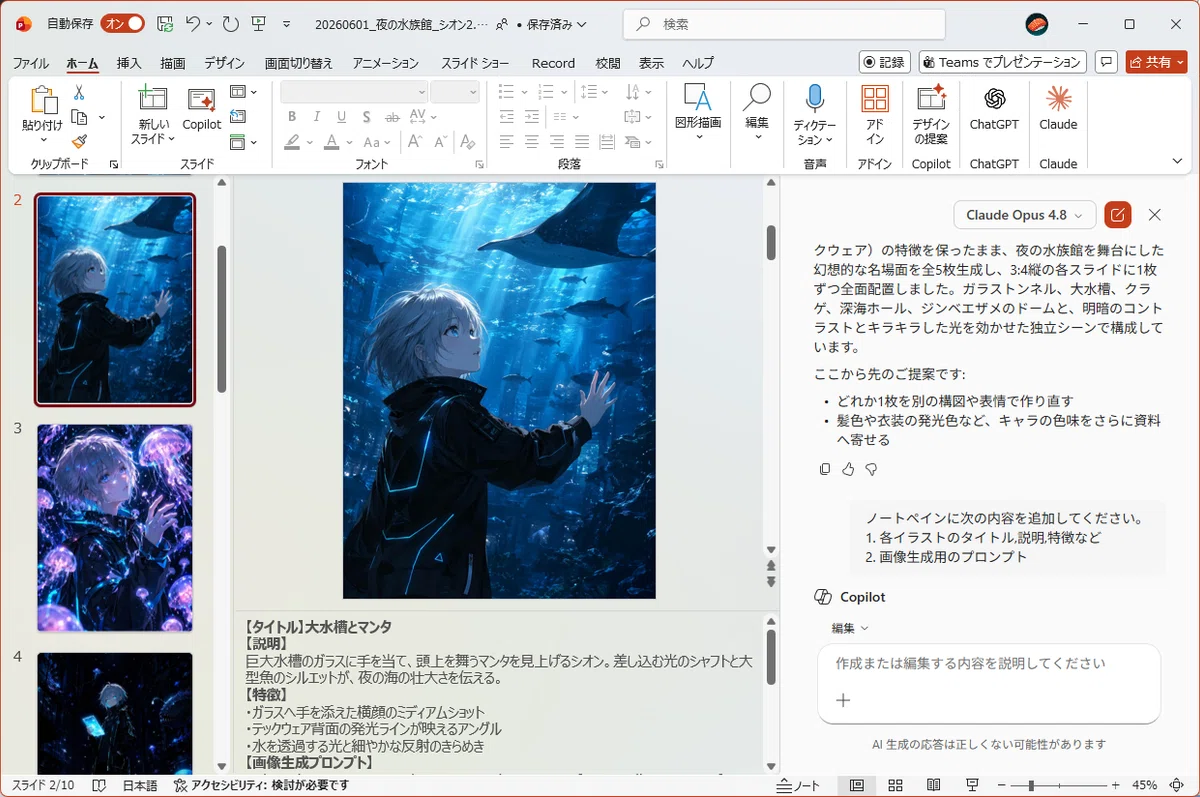Toggle AutoSave switch off
The width and height of the screenshot is (1200, 797).
[122, 23]
